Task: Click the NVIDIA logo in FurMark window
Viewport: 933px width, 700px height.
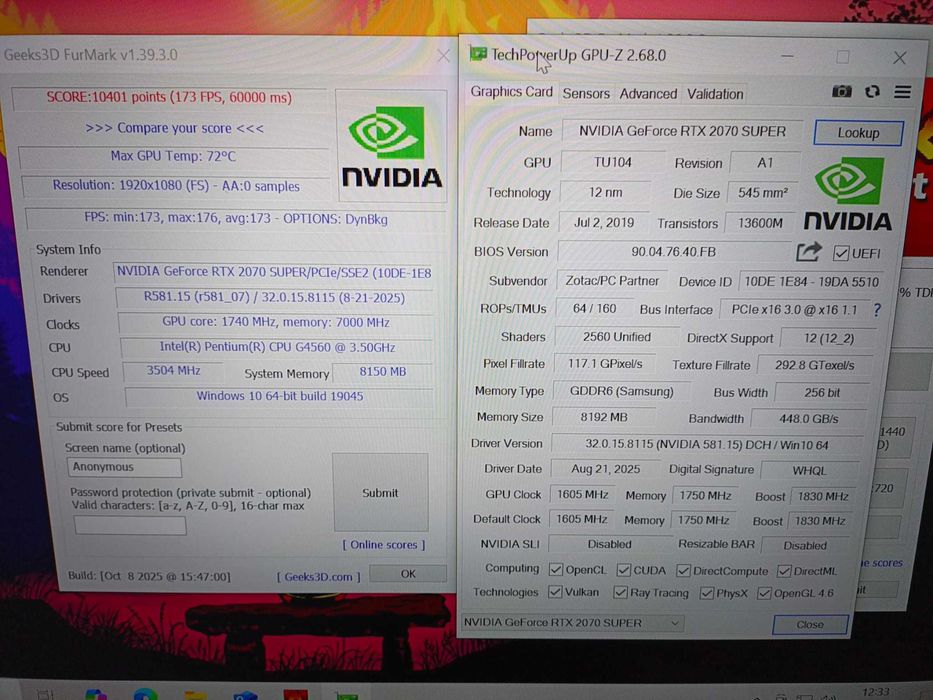Action: pos(392,146)
